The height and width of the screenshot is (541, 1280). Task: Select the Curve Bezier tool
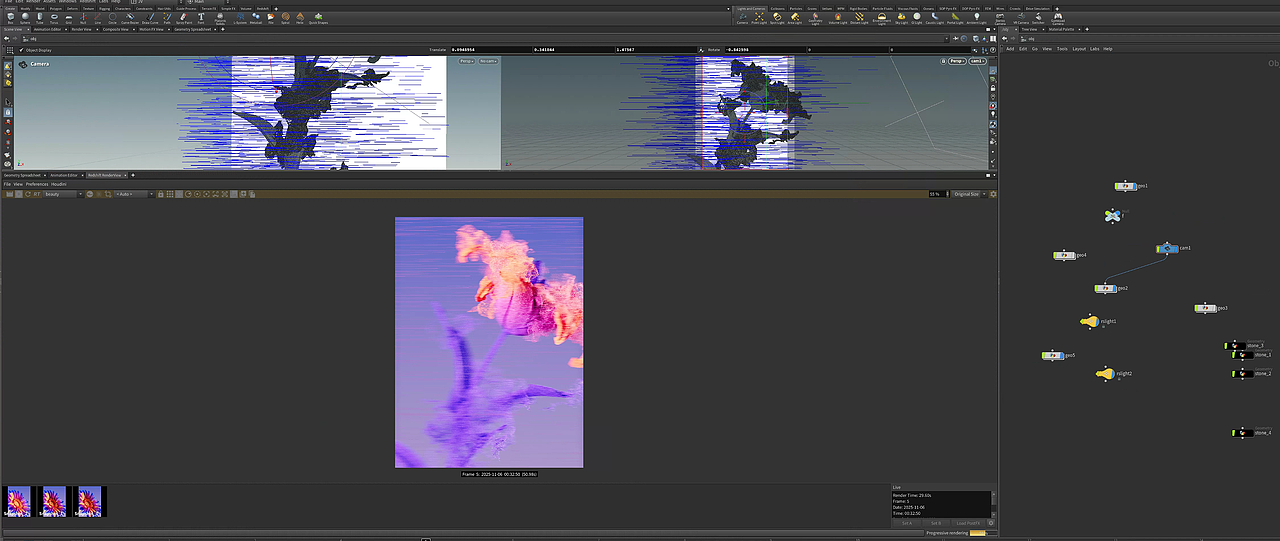pyautogui.click(x=129, y=18)
